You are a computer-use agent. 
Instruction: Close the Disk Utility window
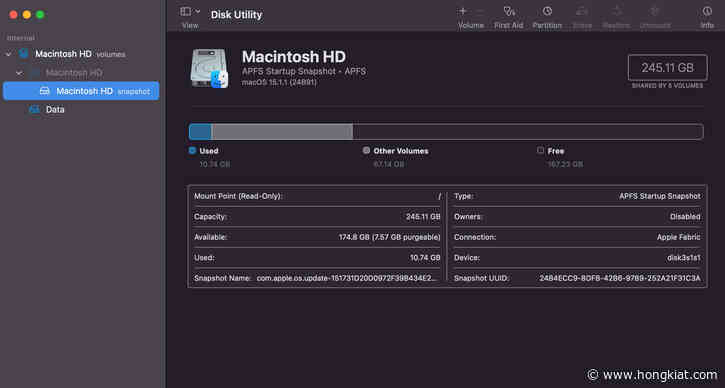pos(13,15)
